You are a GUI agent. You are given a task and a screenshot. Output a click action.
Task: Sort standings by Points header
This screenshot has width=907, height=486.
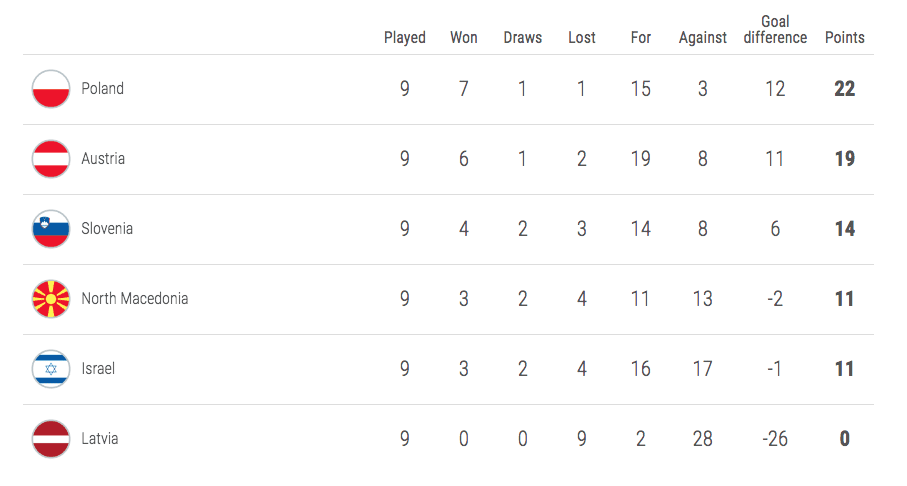pos(845,38)
